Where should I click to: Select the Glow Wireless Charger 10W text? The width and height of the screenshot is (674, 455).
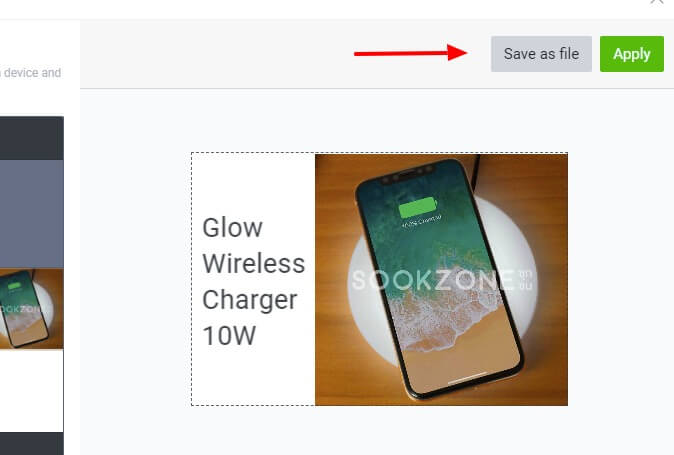(x=253, y=281)
